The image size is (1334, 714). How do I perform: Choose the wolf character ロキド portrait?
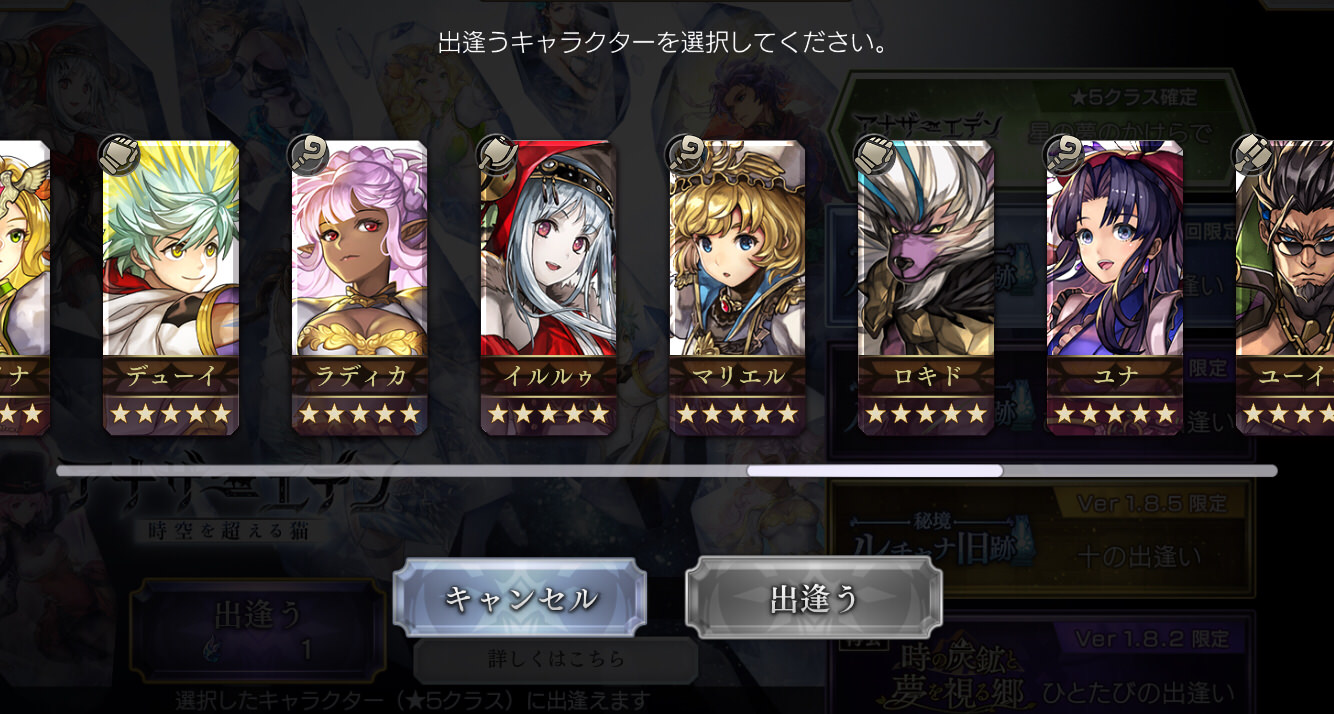(926, 288)
